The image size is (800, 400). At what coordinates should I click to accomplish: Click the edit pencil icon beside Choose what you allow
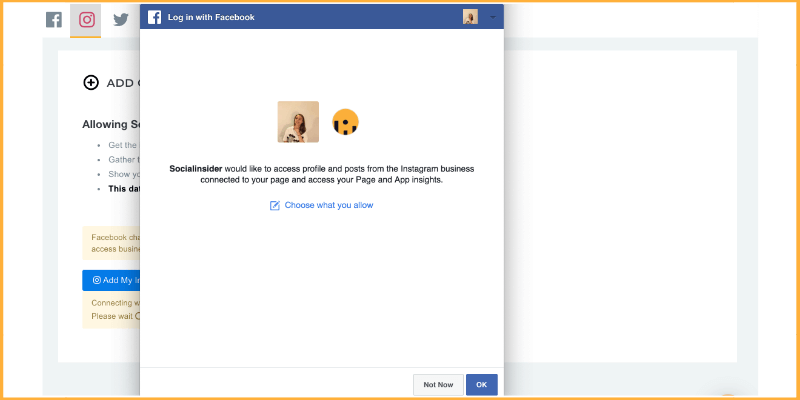point(274,206)
